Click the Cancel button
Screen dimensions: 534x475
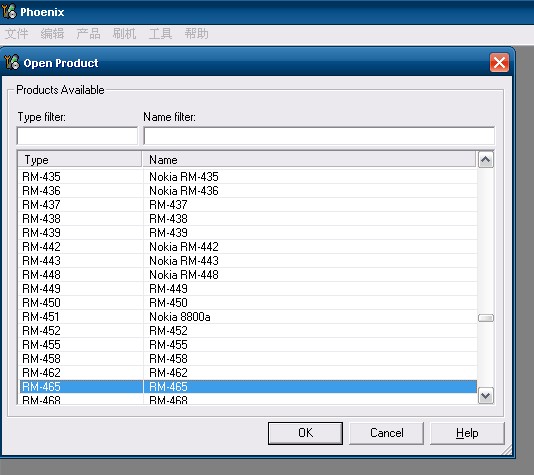(387, 433)
